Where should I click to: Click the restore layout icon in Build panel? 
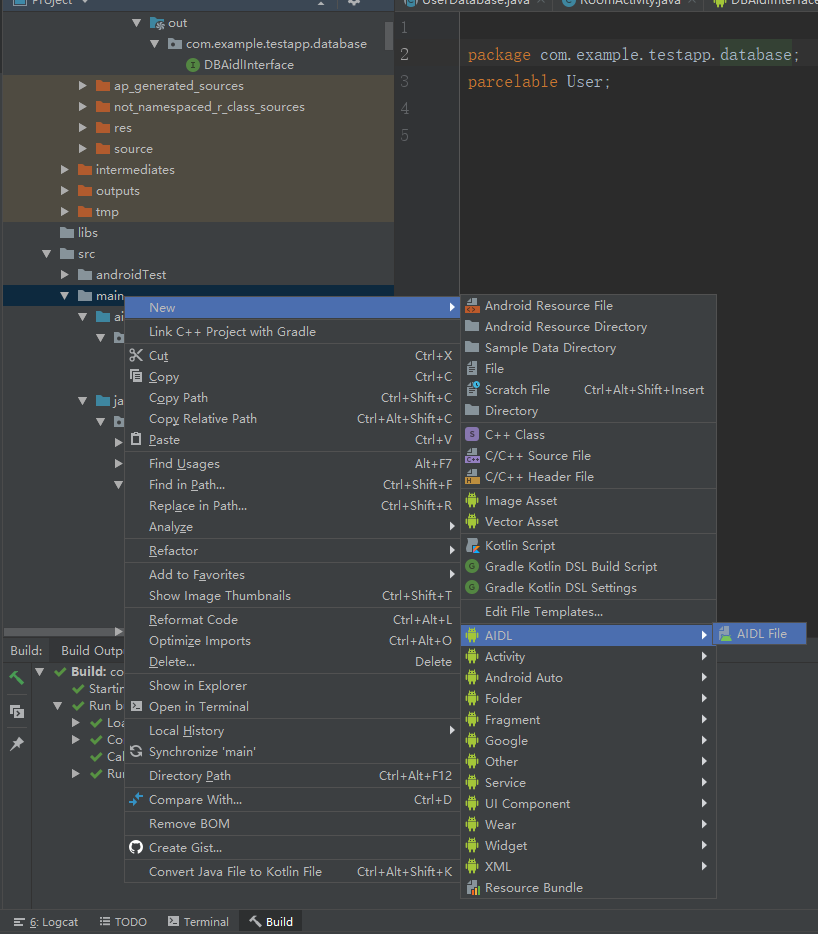[17, 711]
